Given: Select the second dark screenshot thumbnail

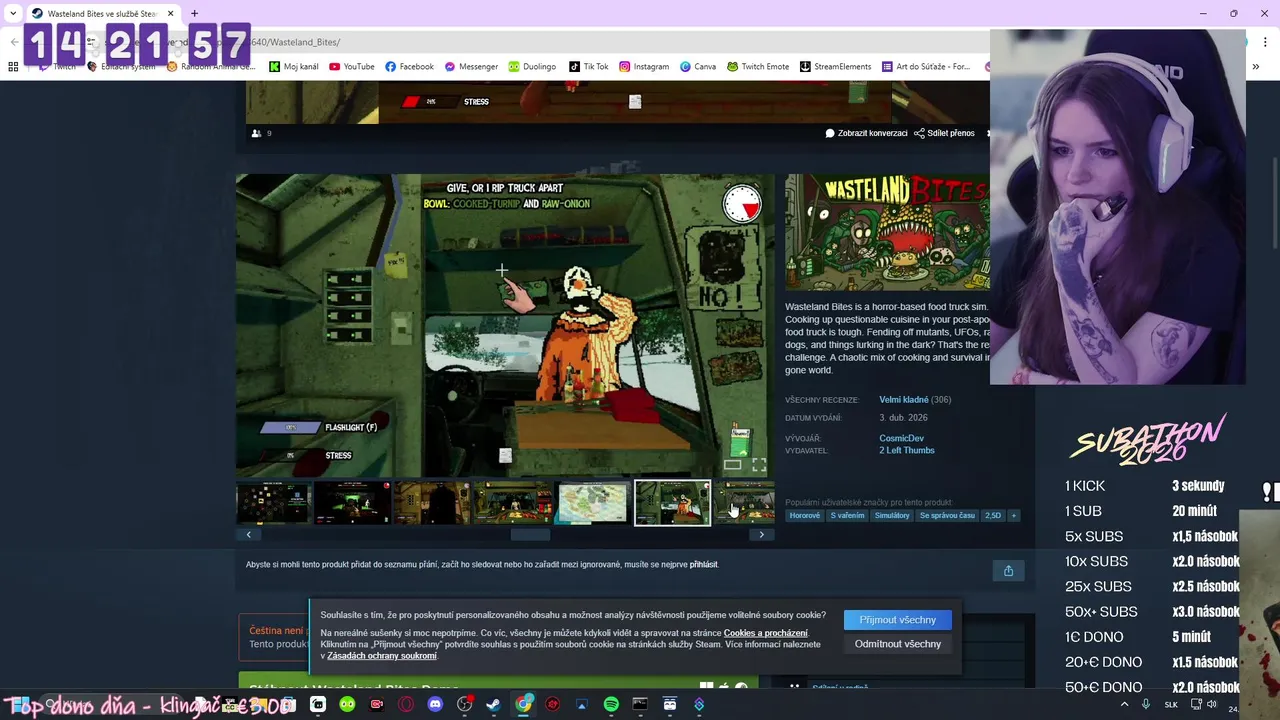Looking at the screenshot, I should [352, 503].
